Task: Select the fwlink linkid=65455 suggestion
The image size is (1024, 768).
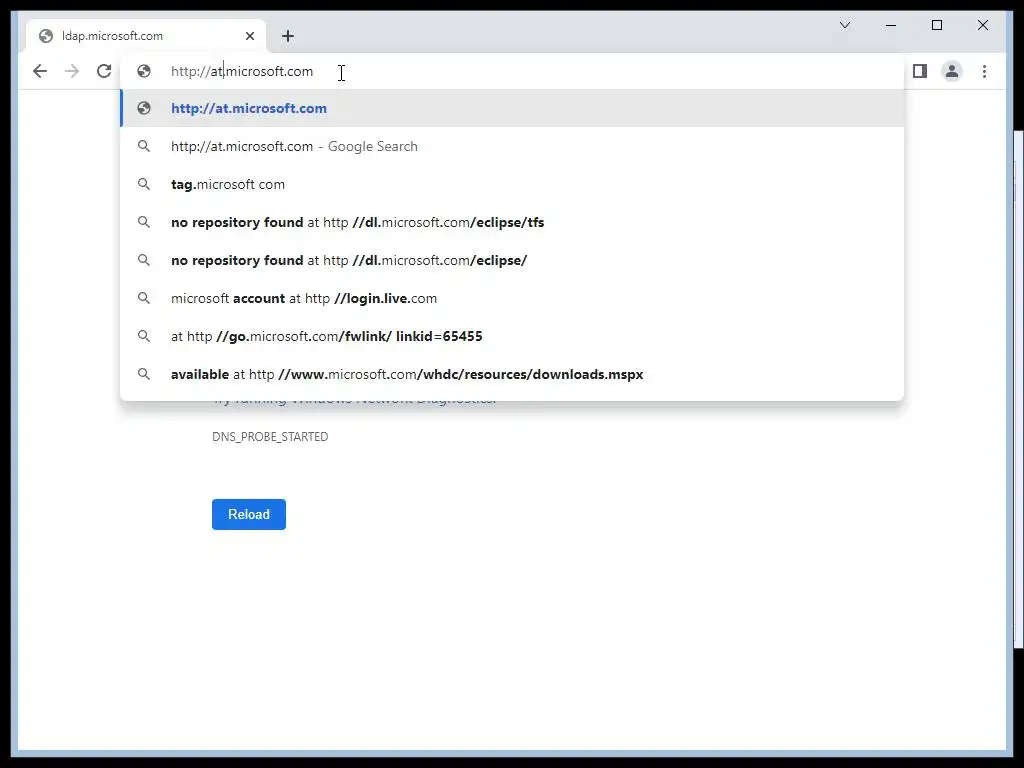Action: 512,336
